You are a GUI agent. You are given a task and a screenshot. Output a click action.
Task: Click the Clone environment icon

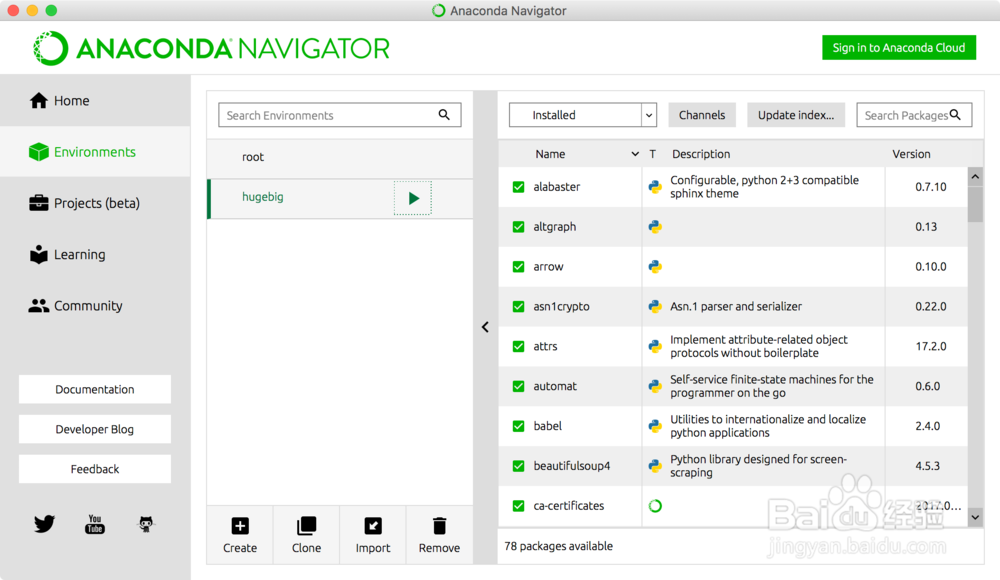[x=307, y=526]
